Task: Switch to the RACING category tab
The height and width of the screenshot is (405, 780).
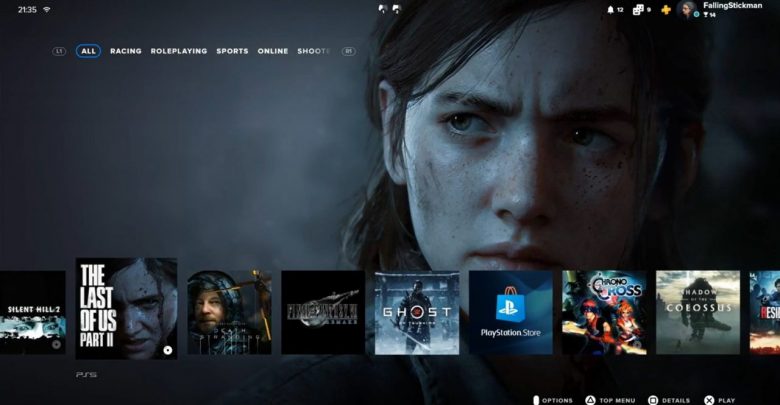Action: point(126,51)
